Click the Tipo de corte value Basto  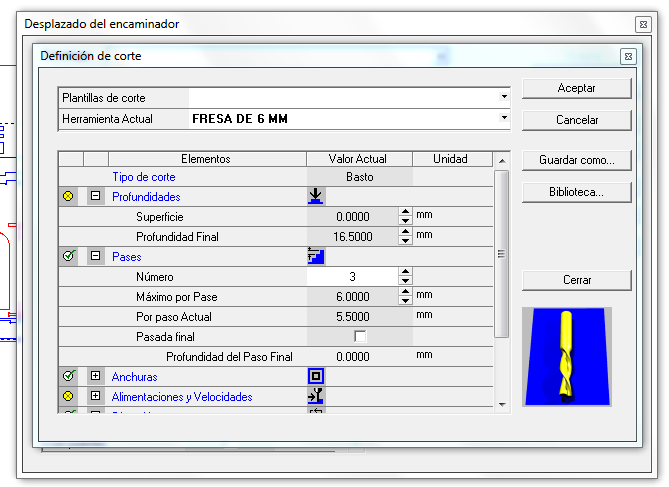click(360, 177)
